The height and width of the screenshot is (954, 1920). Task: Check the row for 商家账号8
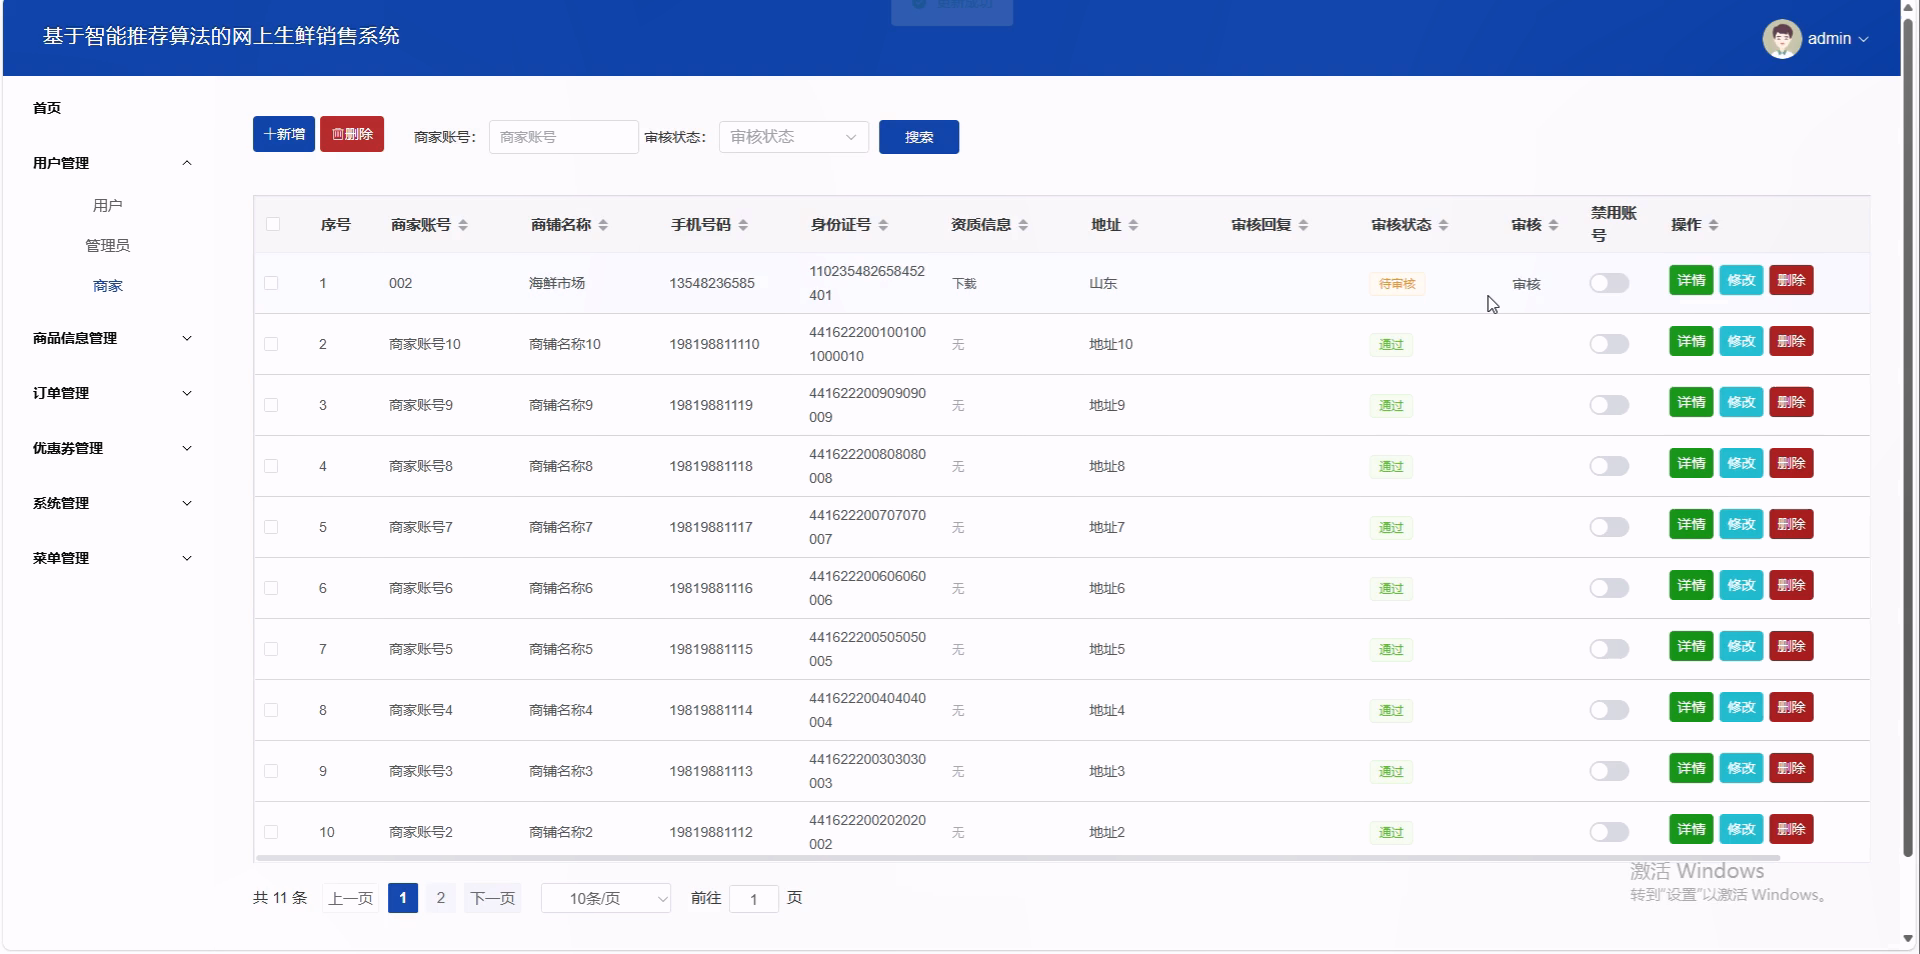click(x=271, y=466)
